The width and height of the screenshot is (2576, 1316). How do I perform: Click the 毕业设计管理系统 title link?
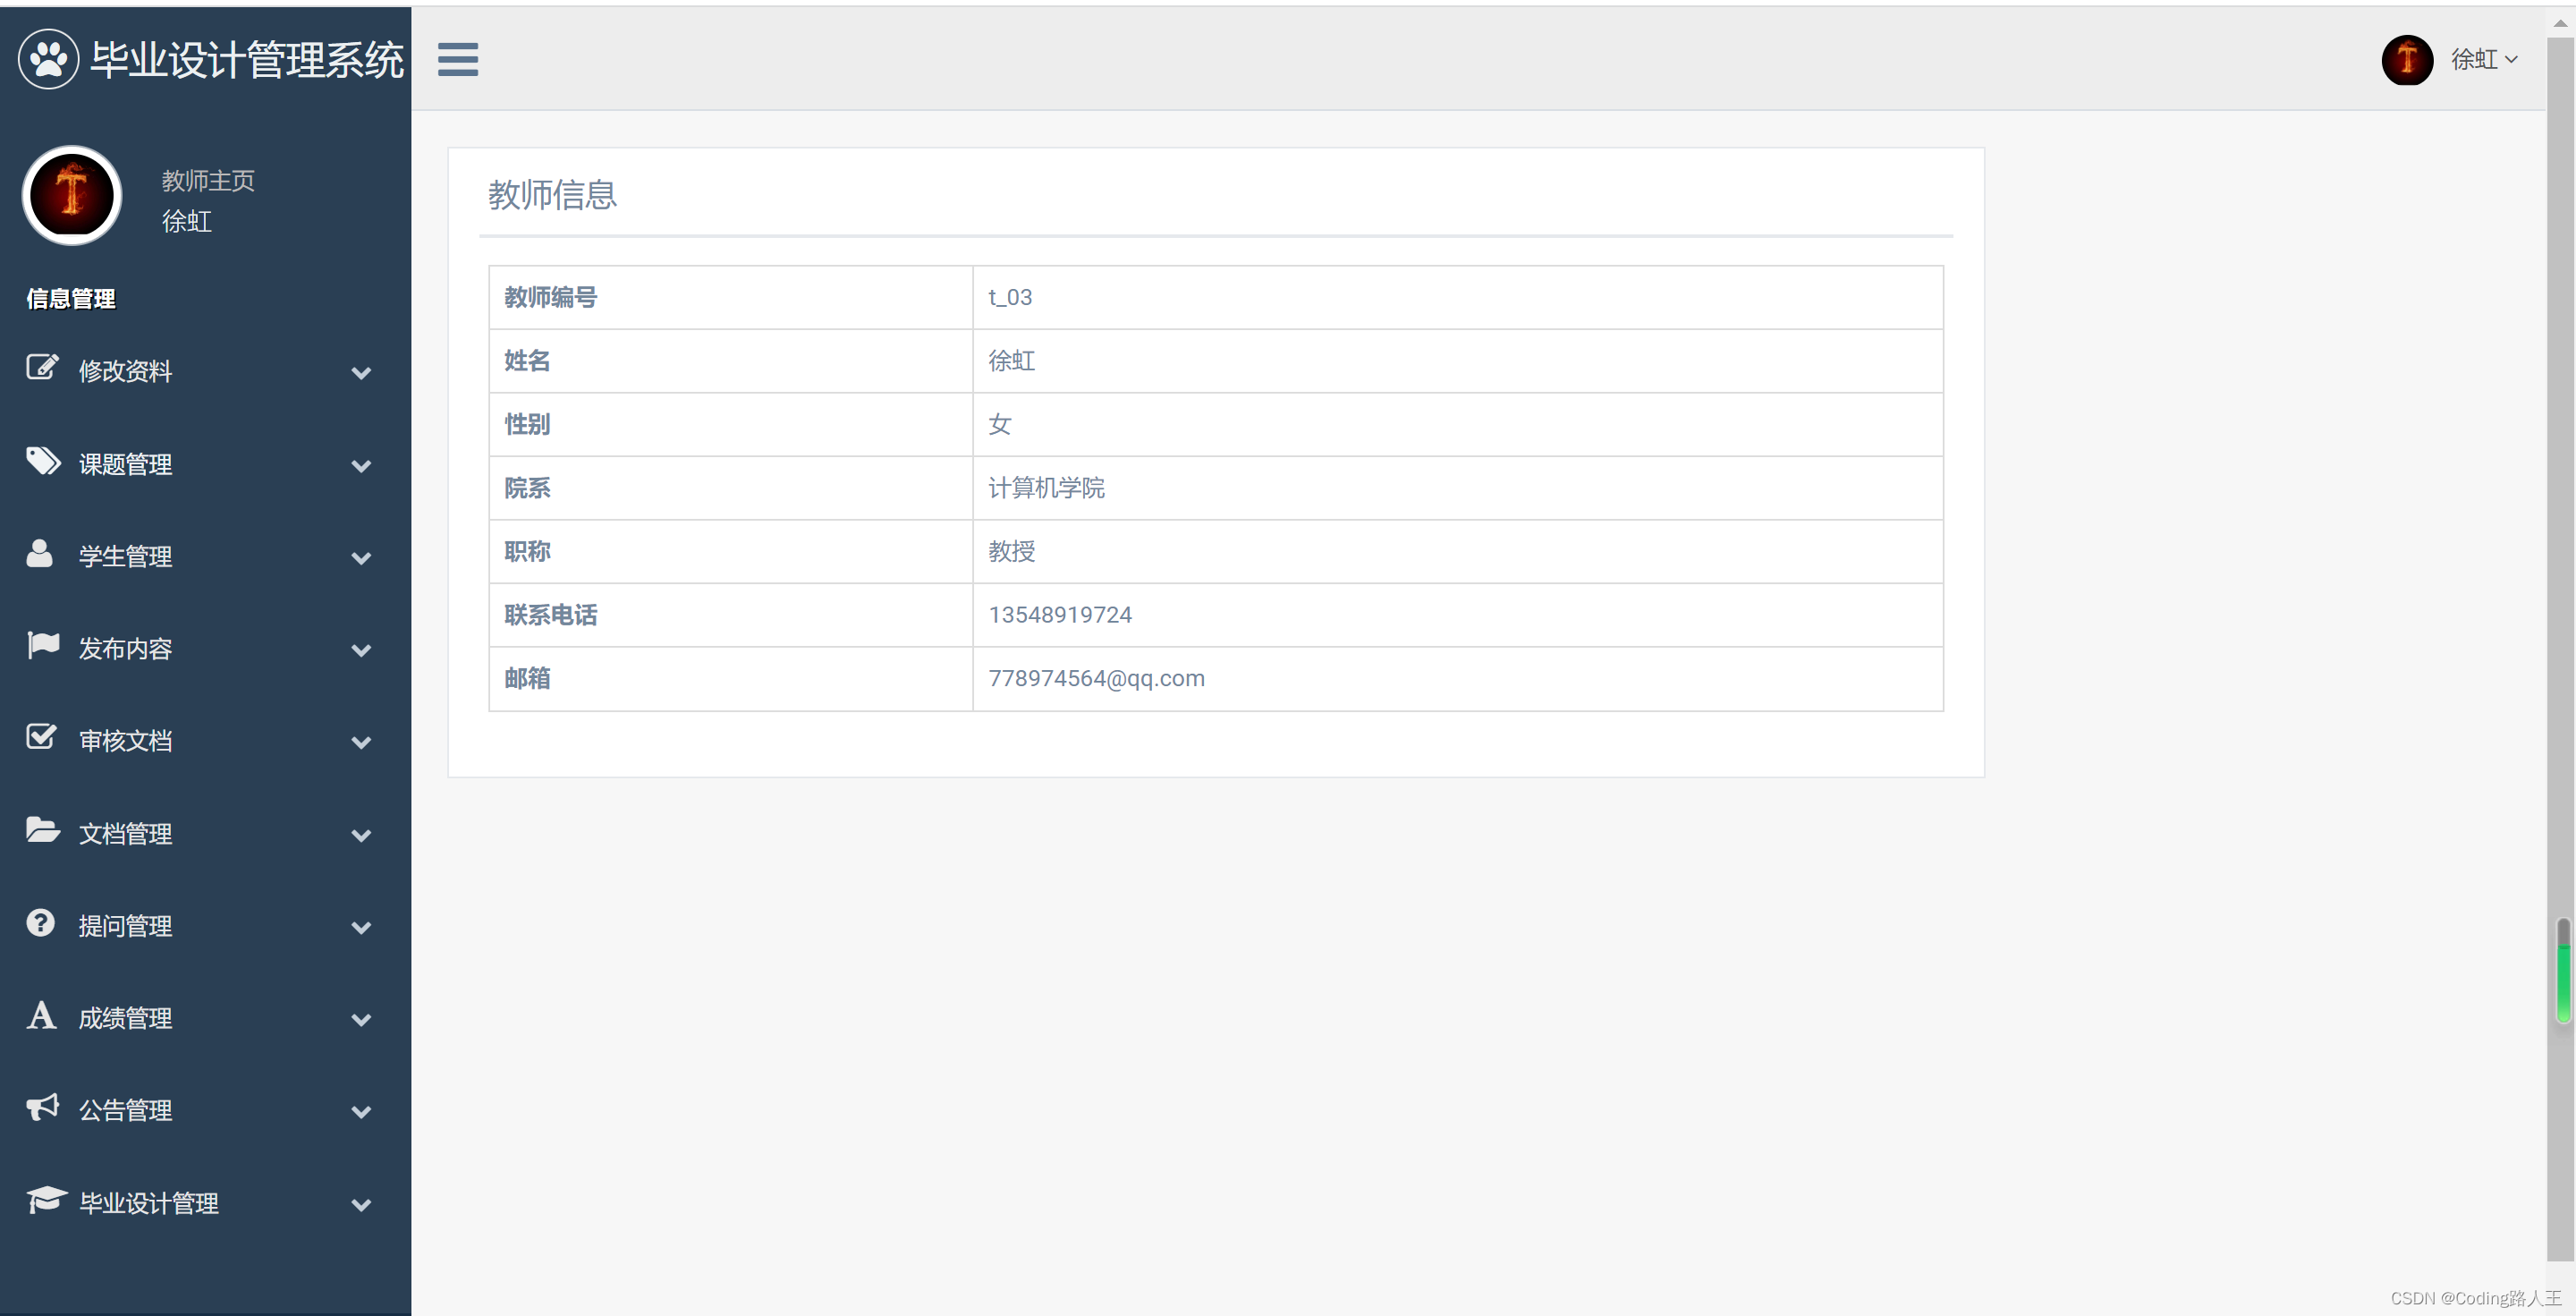click(247, 60)
